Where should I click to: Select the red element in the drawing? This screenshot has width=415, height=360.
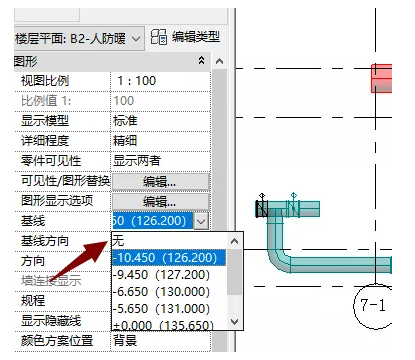pyautogui.click(x=382, y=79)
